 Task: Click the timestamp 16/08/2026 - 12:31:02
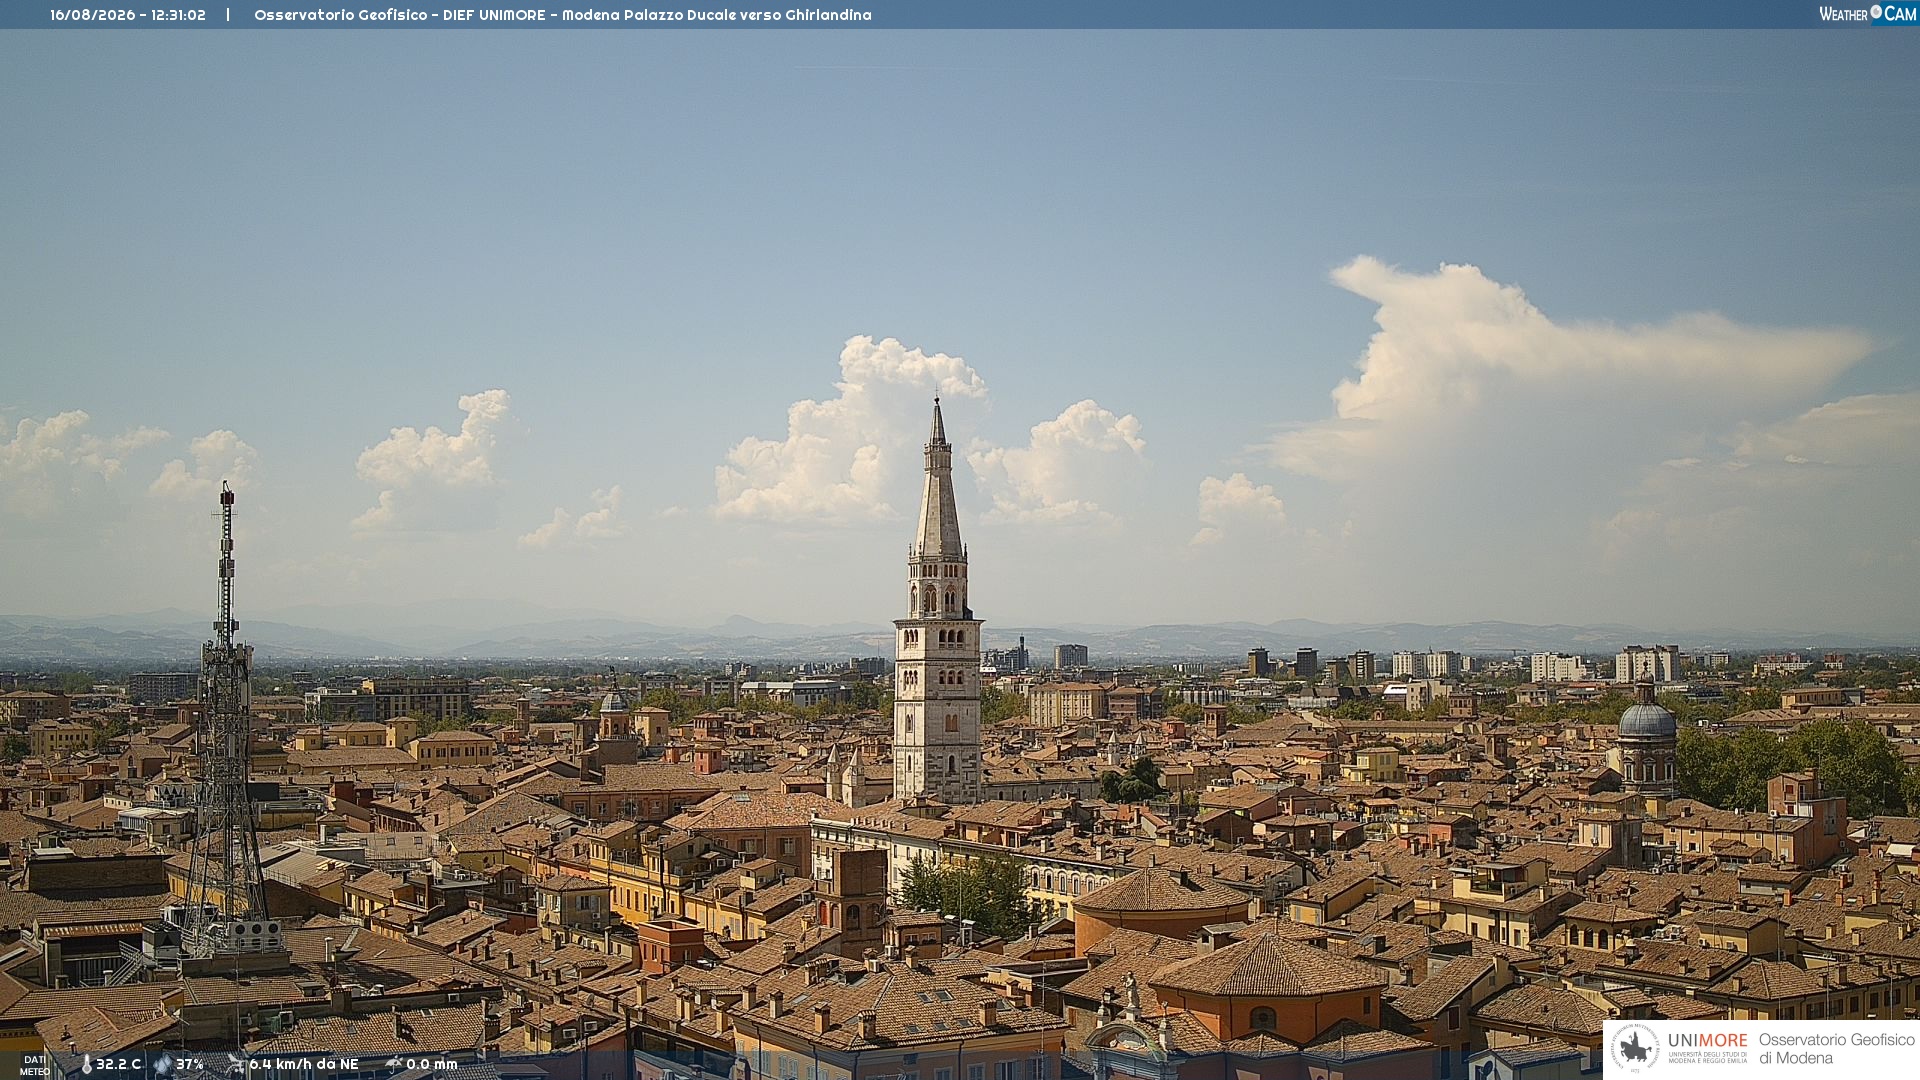[128, 15]
